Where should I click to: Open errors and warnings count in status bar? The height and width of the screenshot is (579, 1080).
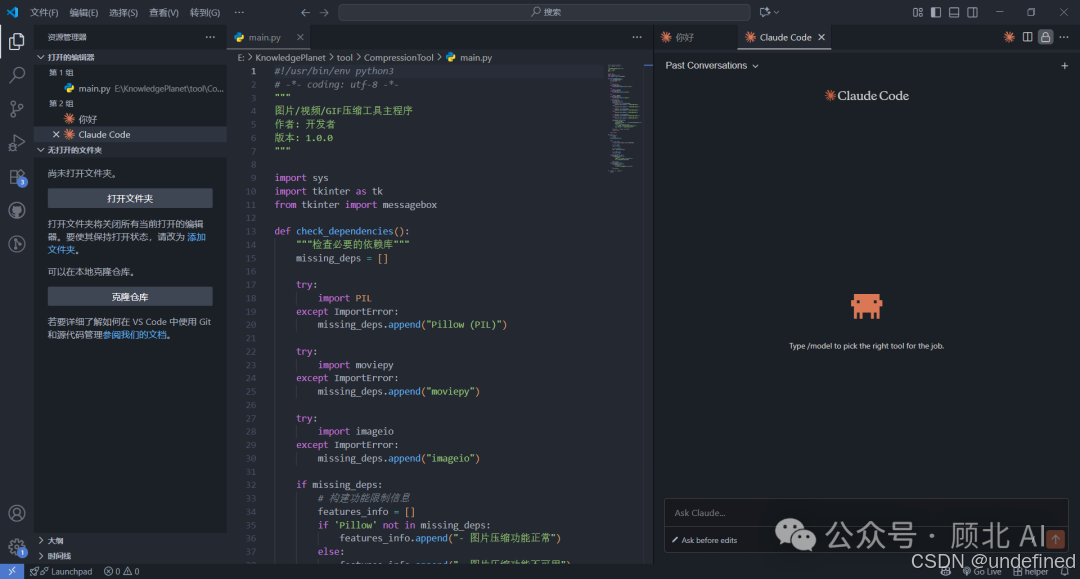click(x=121, y=571)
